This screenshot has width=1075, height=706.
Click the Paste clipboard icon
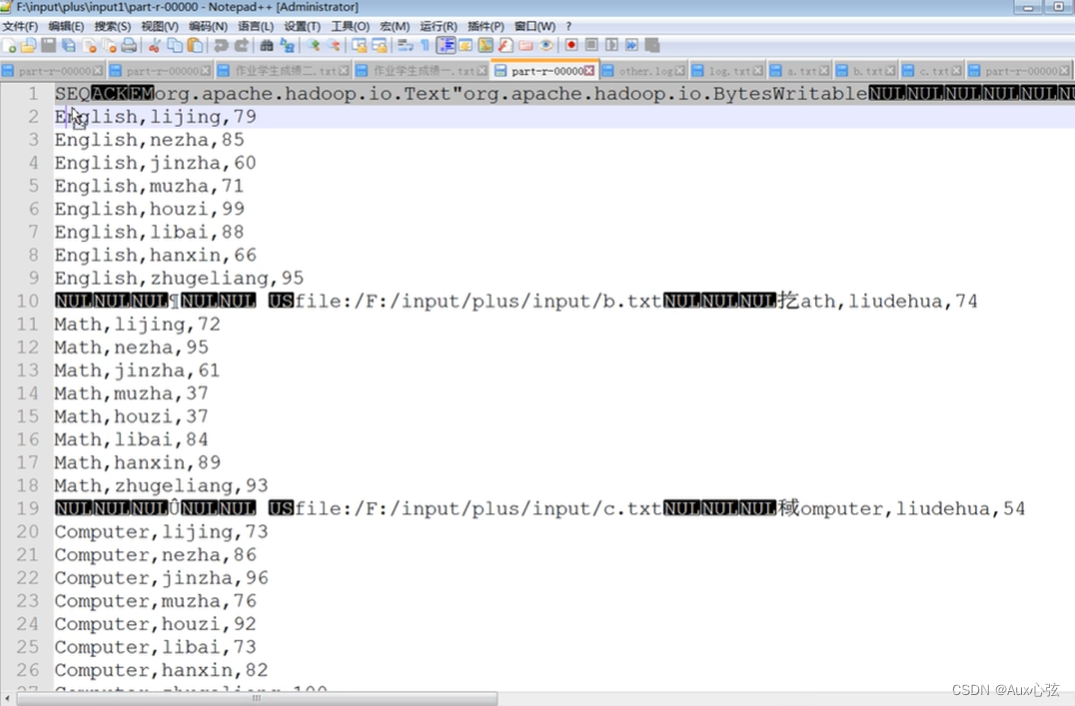196,44
